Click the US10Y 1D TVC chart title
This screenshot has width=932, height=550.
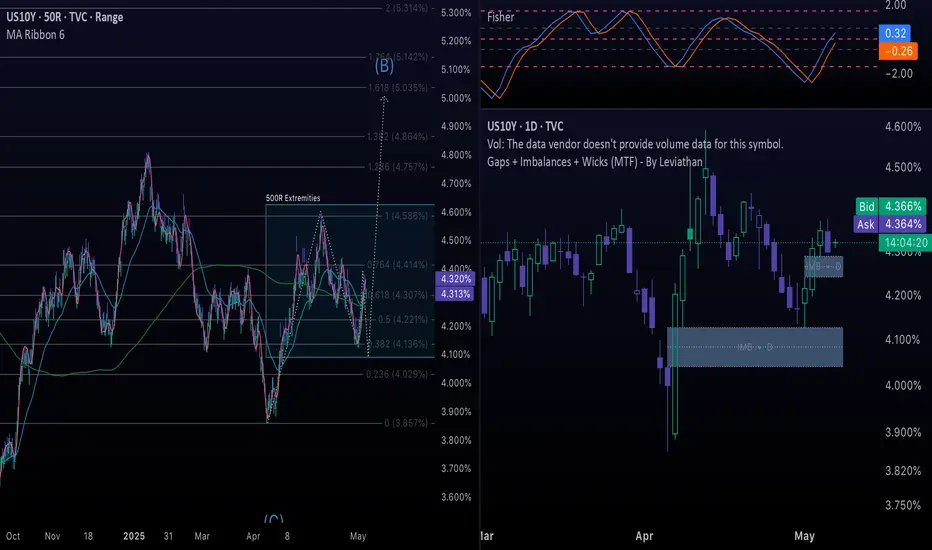525,126
